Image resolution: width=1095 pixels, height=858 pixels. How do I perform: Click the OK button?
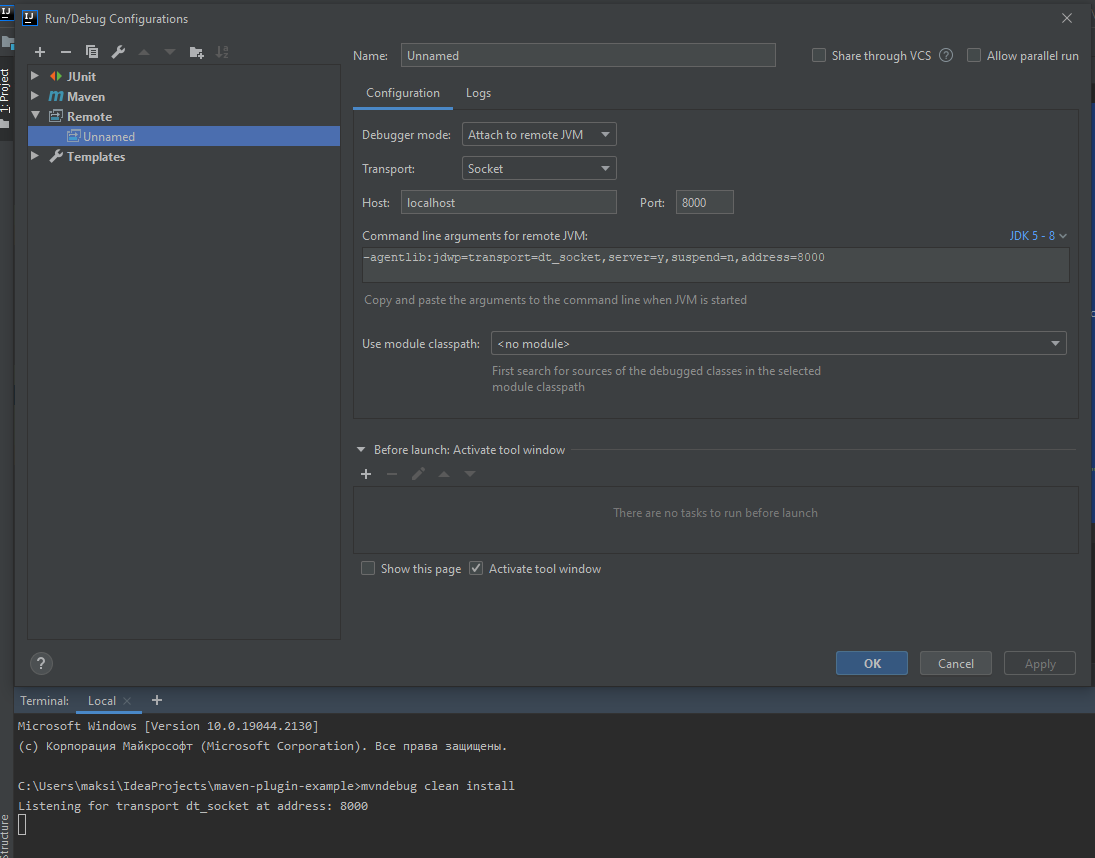click(872, 663)
